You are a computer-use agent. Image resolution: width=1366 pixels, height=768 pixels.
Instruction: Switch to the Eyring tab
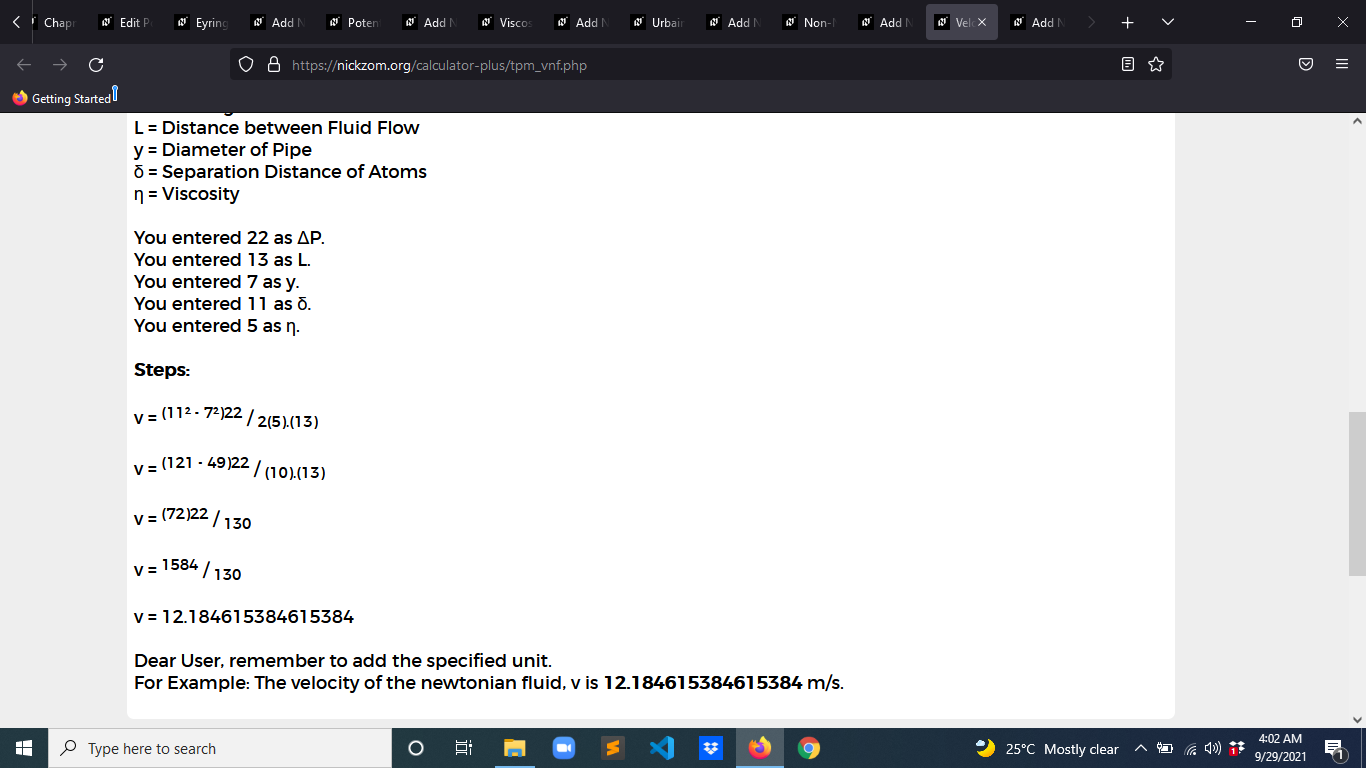pyautogui.click(x=200, y=22)
